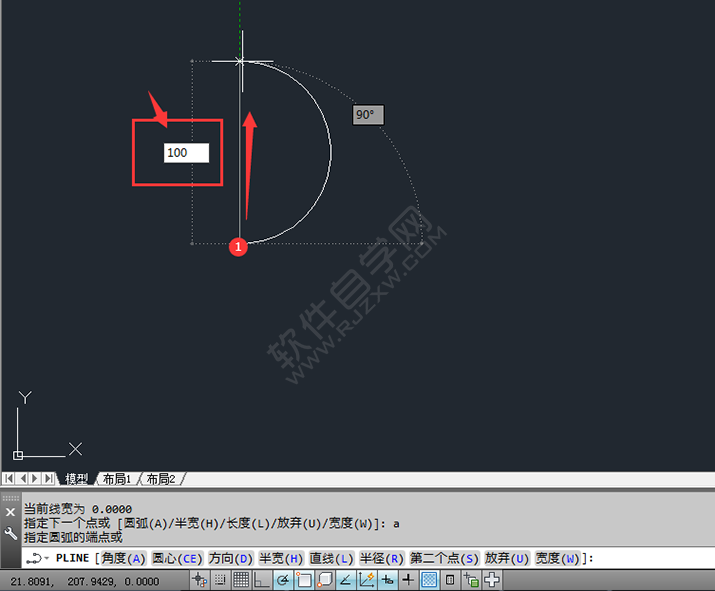Toggle Dynamic Input status icon

click(388, 580)
